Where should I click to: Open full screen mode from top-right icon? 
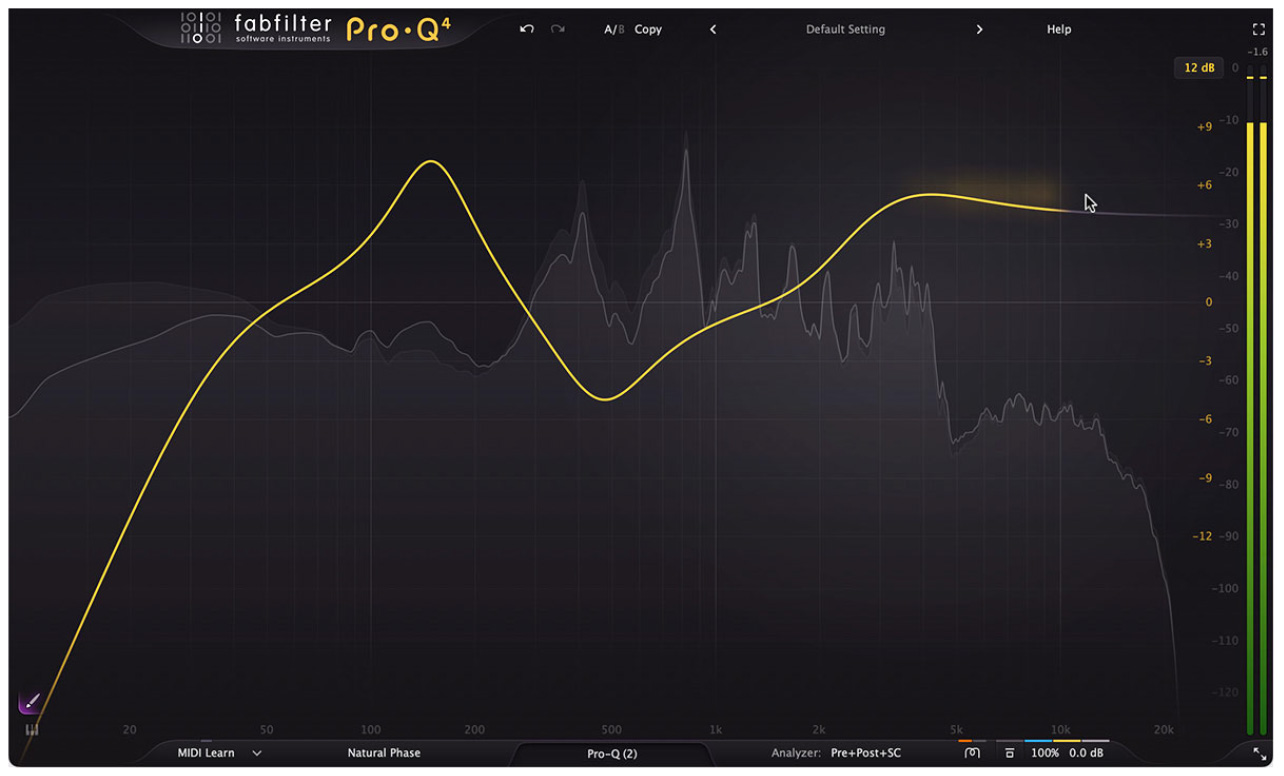tap(1258, 29)
